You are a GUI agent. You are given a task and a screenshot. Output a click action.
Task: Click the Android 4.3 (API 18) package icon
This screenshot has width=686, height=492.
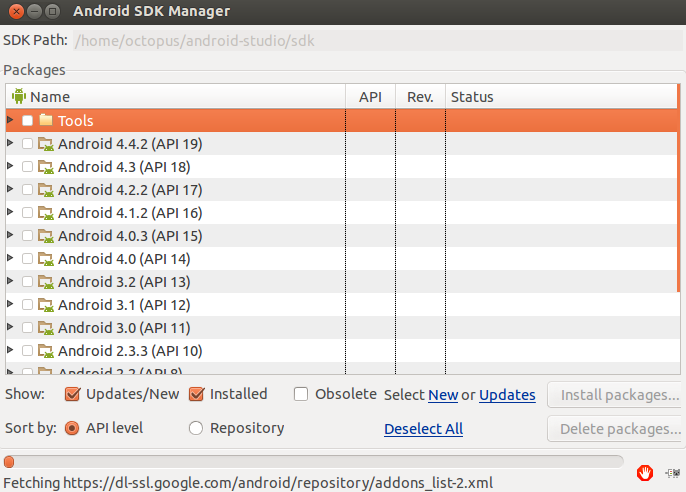pos(46,167)
